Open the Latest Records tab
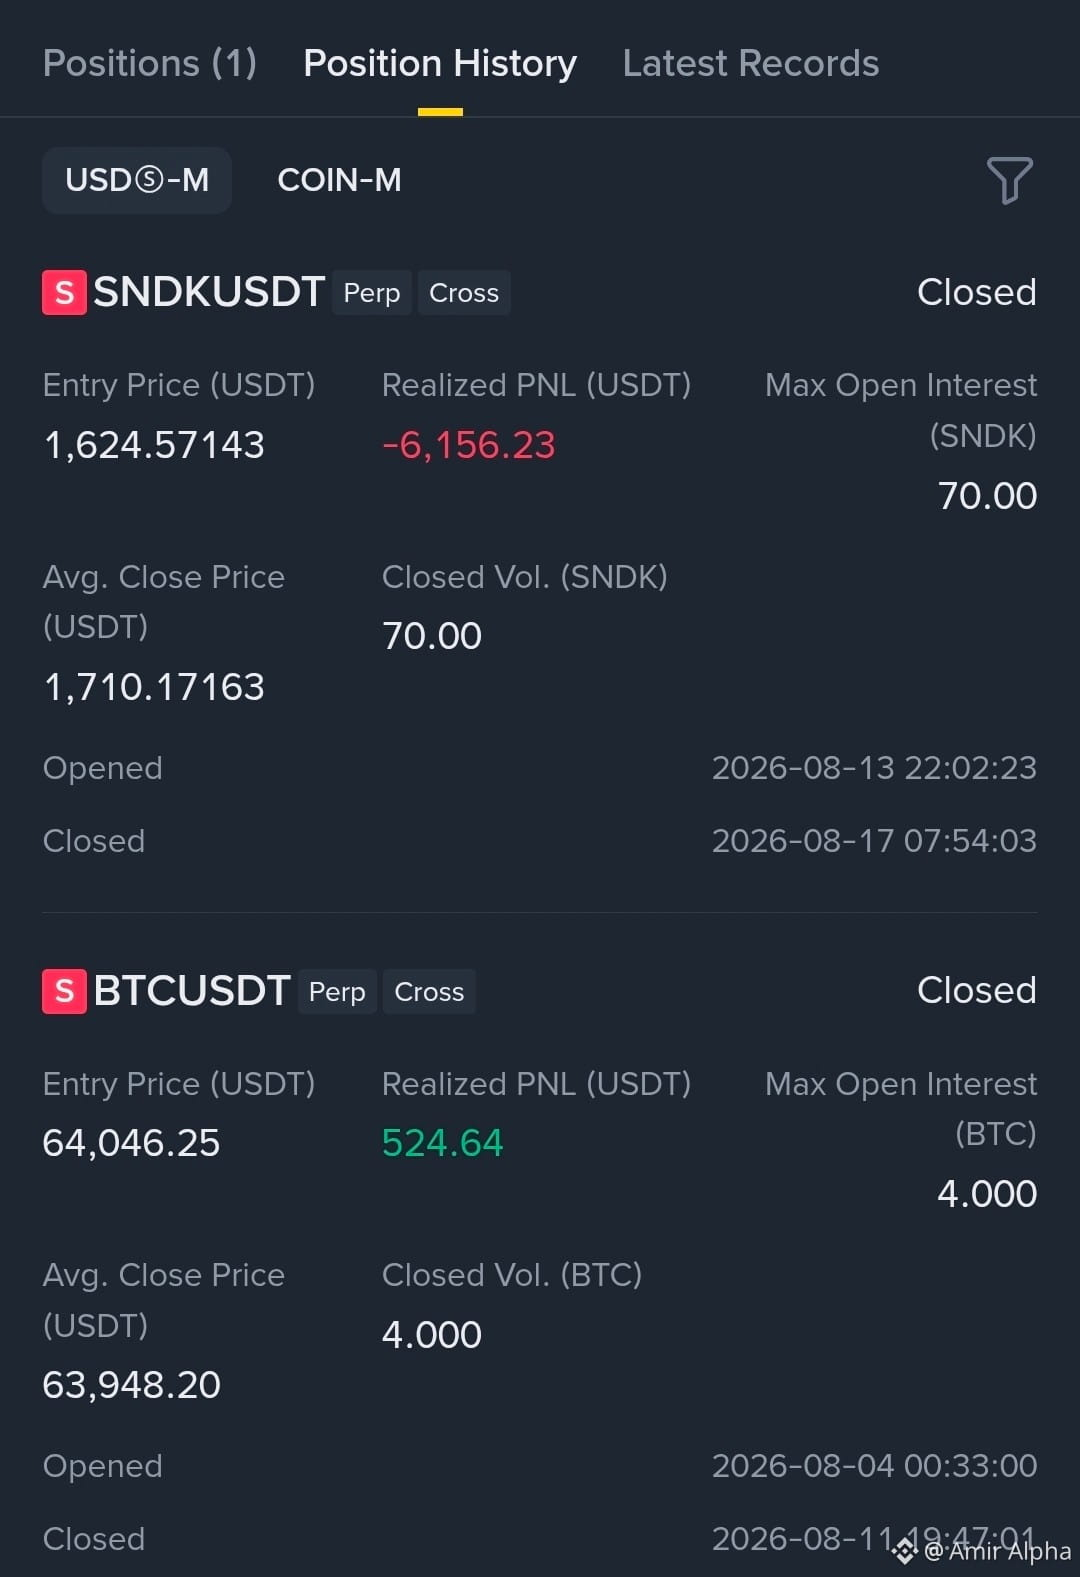This screenshot has height=1577, width=1080. (751, 63)
